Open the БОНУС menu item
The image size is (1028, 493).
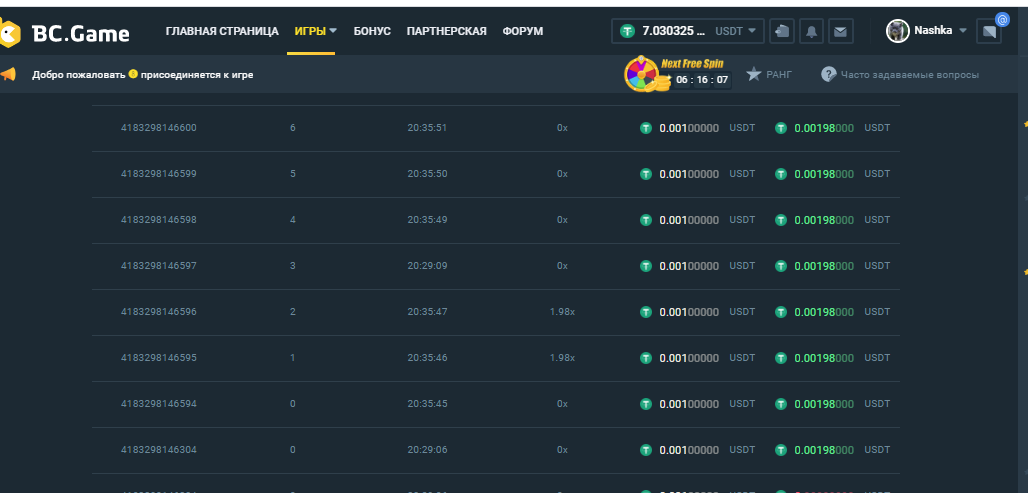372,31
